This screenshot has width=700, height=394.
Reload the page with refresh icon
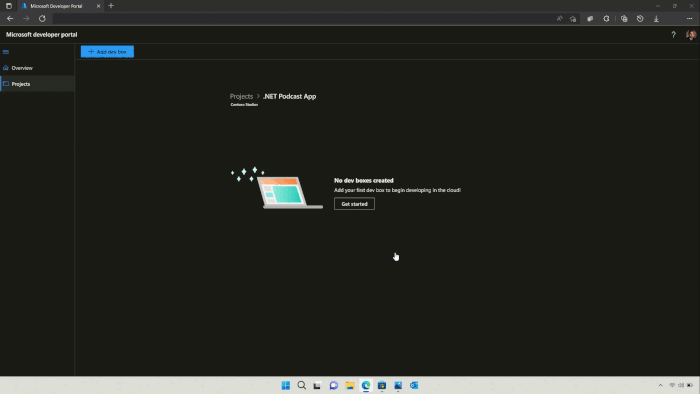[x=42, y=19]
